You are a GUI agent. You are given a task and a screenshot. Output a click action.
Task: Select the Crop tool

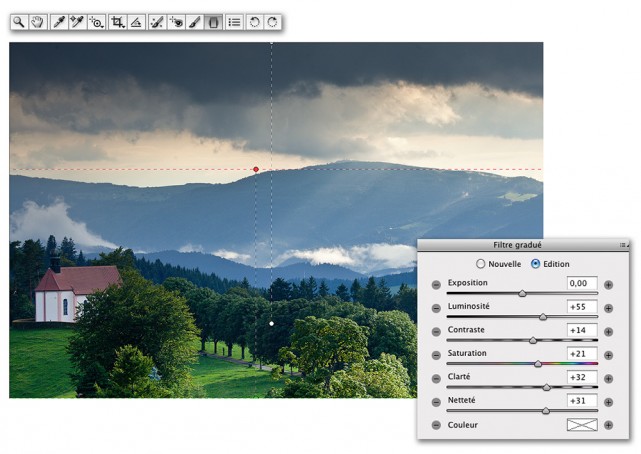118,22
